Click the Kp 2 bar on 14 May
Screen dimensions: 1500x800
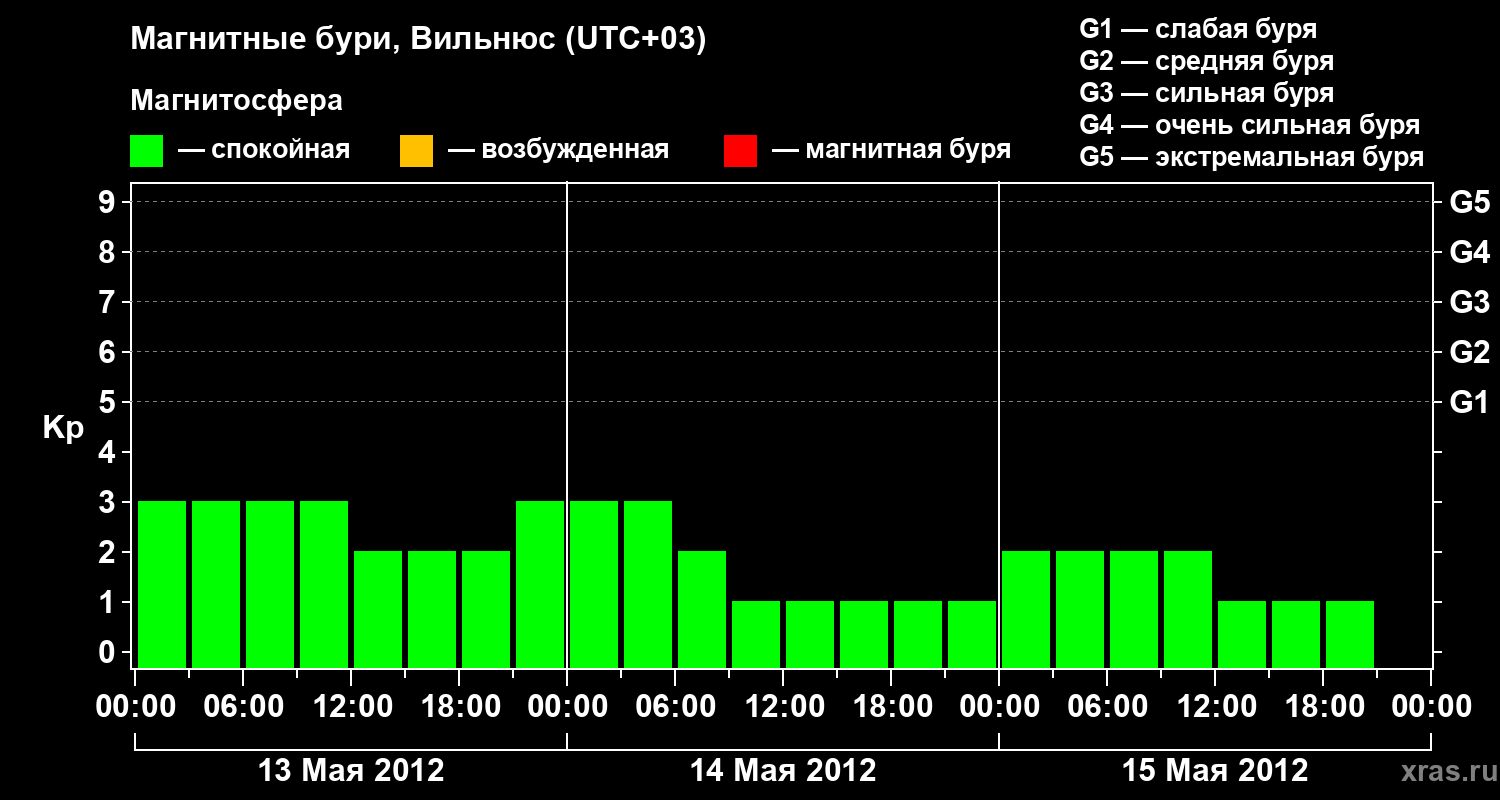coord(702,609)
